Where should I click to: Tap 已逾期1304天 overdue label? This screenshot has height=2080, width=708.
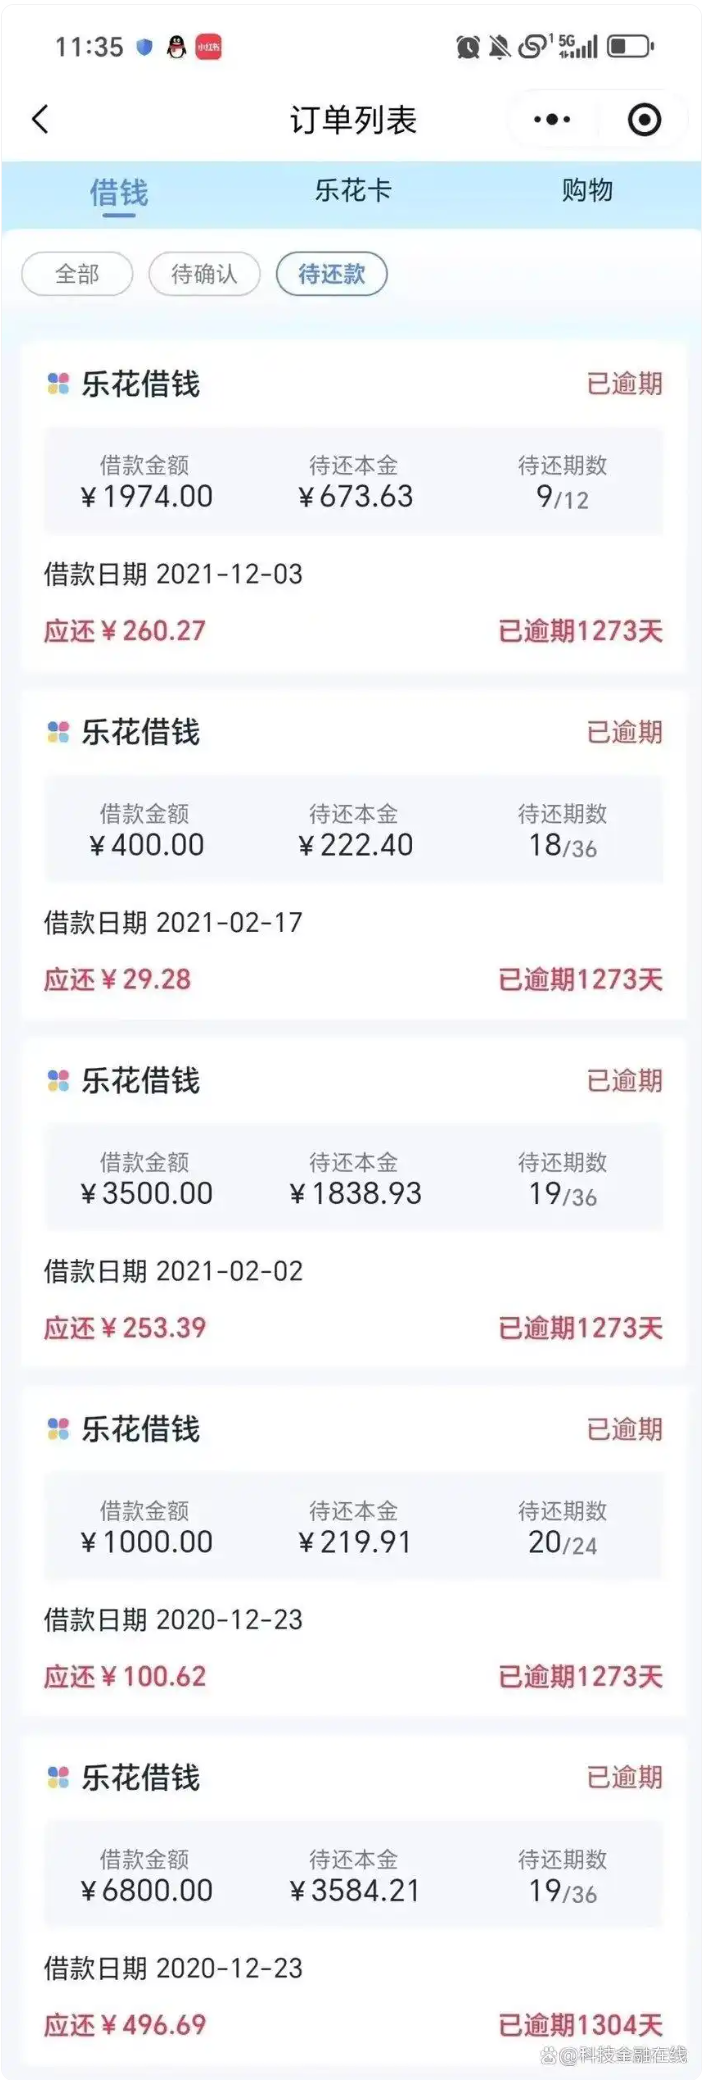[580, 2025]
